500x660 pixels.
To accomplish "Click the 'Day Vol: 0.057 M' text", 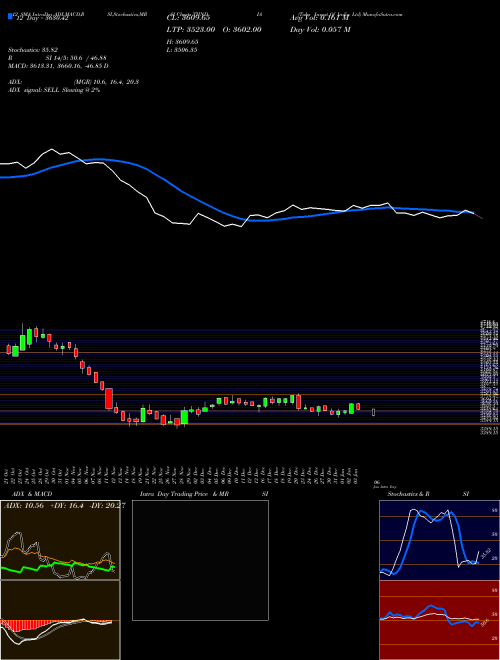I will click(x=320, y=29).
